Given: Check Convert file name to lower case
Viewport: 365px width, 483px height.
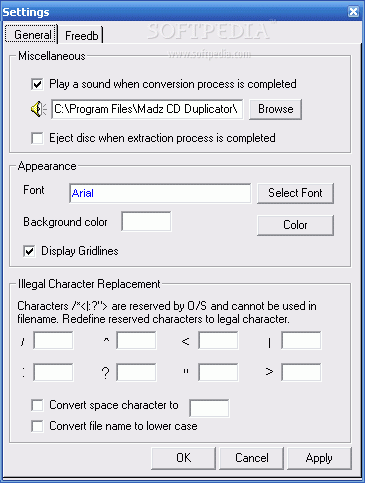Looking at the screenshot, I should [37, 426].
